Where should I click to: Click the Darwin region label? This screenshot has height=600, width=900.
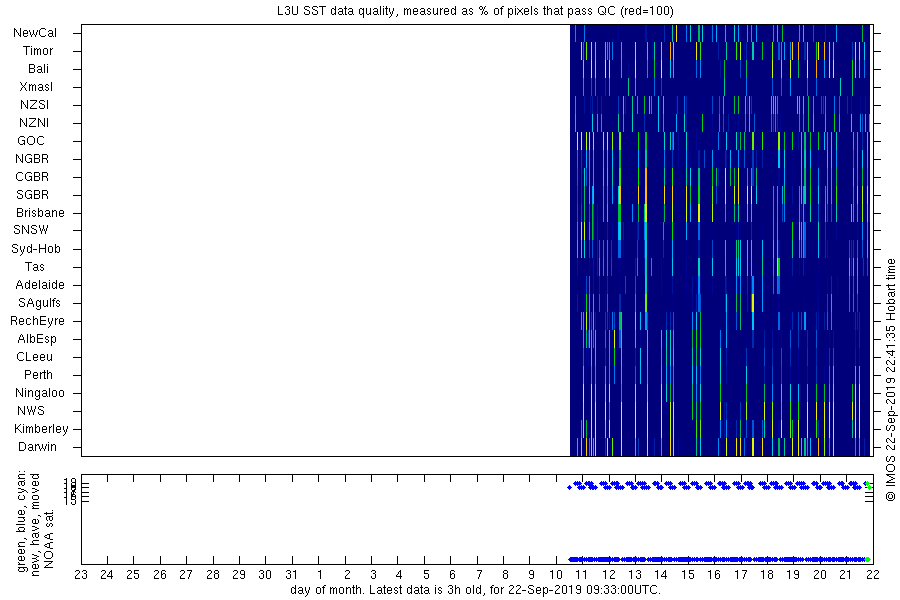click(37, 447)
